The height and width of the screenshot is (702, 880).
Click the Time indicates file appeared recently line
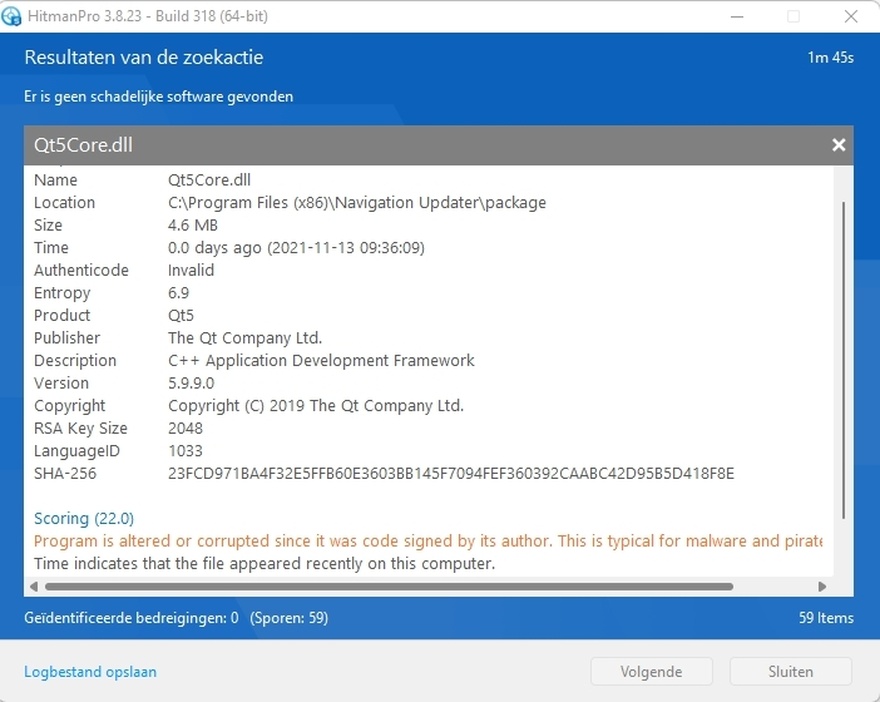(x=264, y=563)
